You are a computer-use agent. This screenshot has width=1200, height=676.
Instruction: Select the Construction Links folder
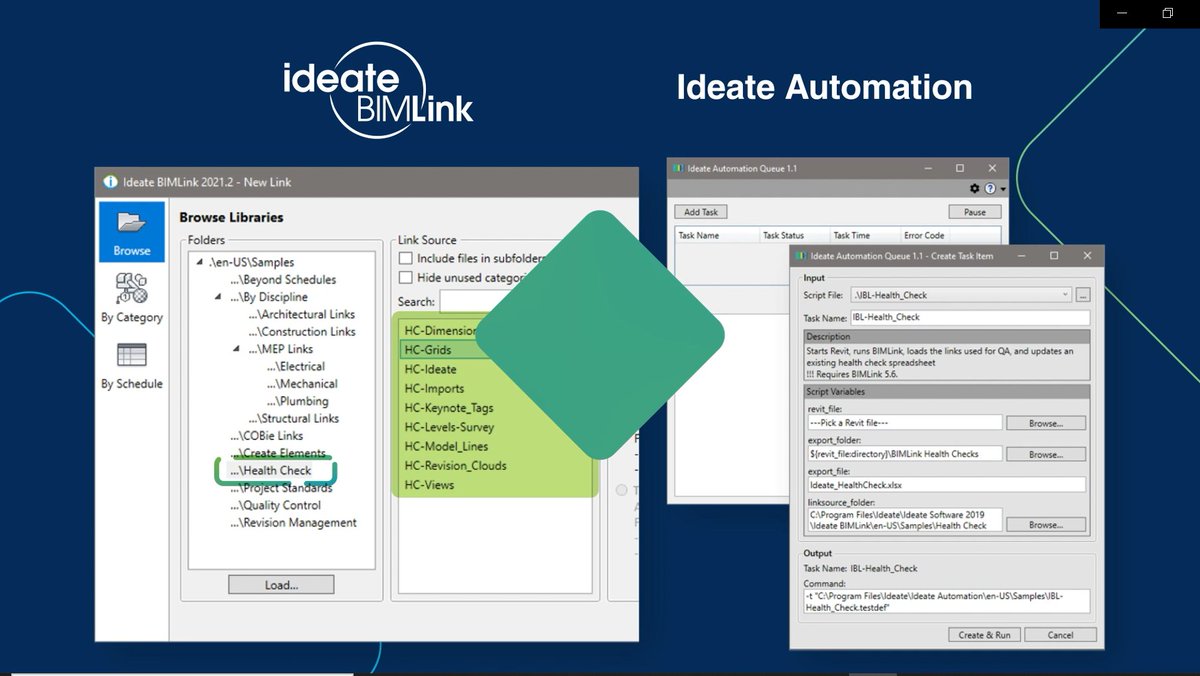(x=301, y=332)
